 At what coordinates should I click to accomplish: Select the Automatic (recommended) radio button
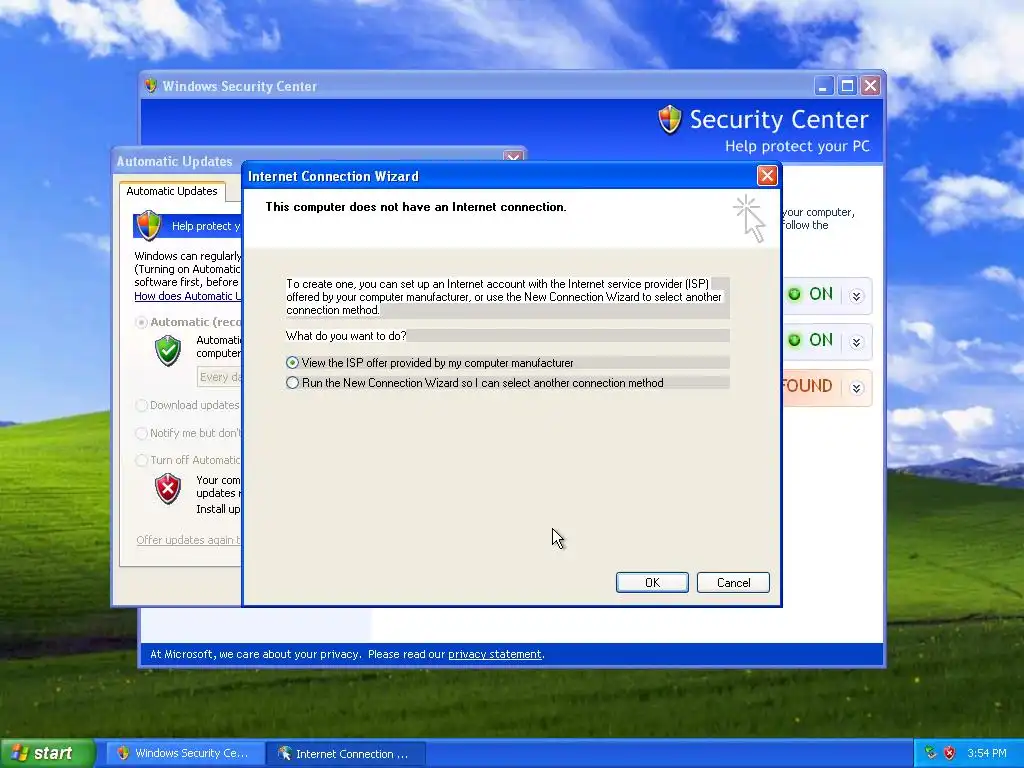(141, 322)
